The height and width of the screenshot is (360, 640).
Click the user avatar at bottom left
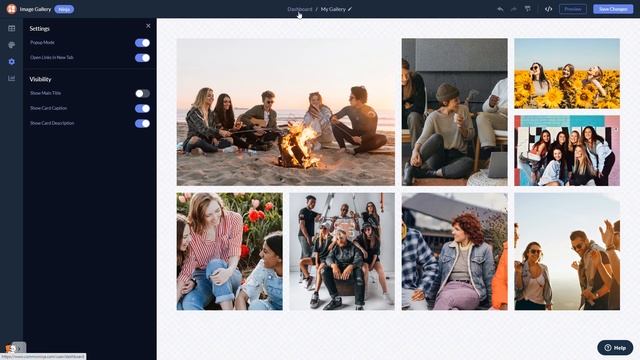pyautogui.click(x=11, y=349)
